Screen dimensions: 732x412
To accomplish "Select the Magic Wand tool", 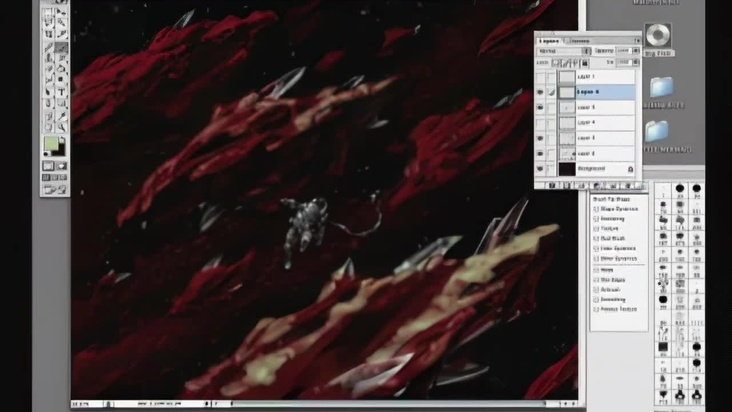I will (61, 23).
